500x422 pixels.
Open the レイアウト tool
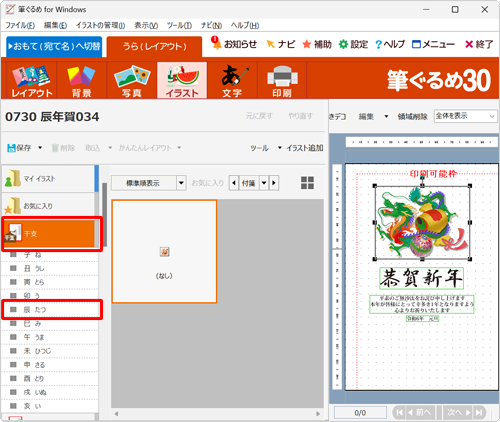pos(32,80)
